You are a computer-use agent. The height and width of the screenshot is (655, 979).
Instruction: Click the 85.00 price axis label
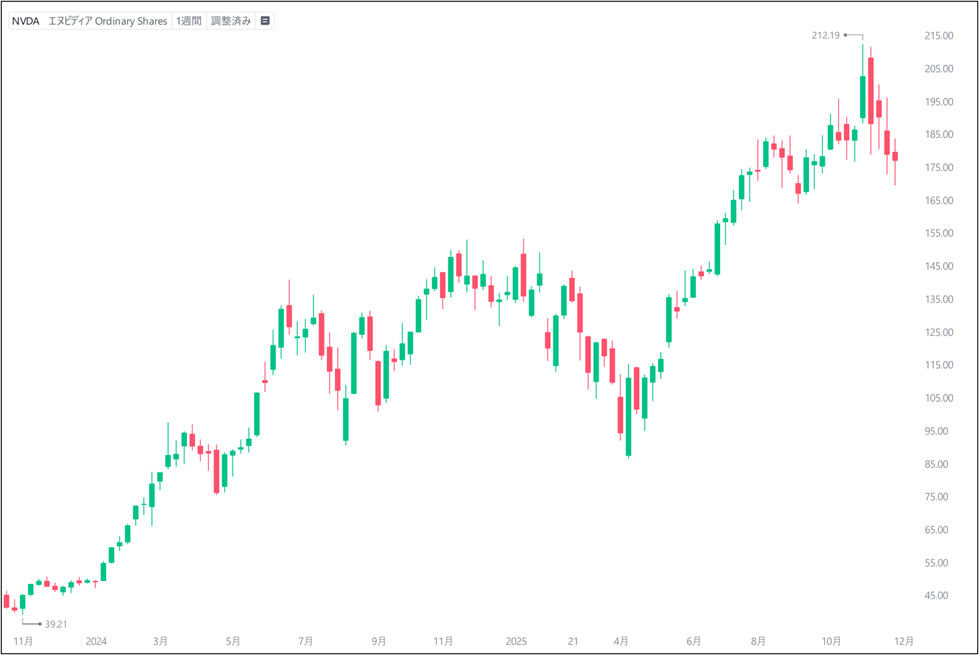(939, 464)
